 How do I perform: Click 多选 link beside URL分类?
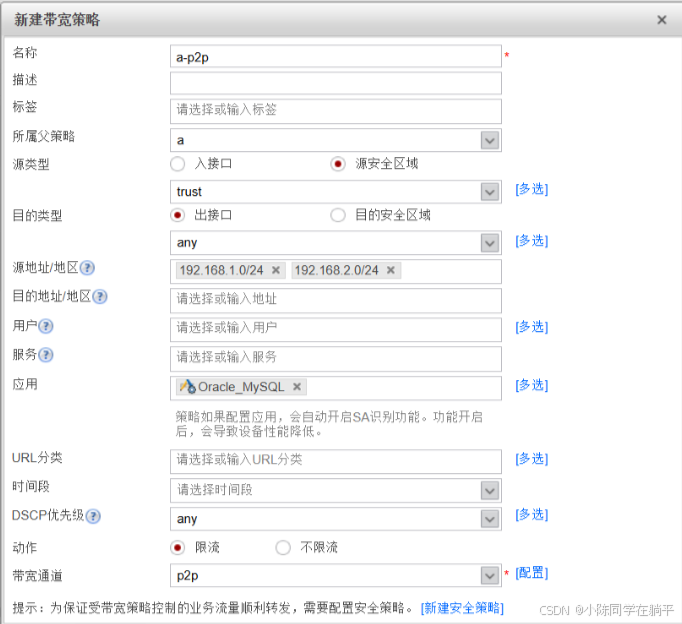click(x=532, y=459)
